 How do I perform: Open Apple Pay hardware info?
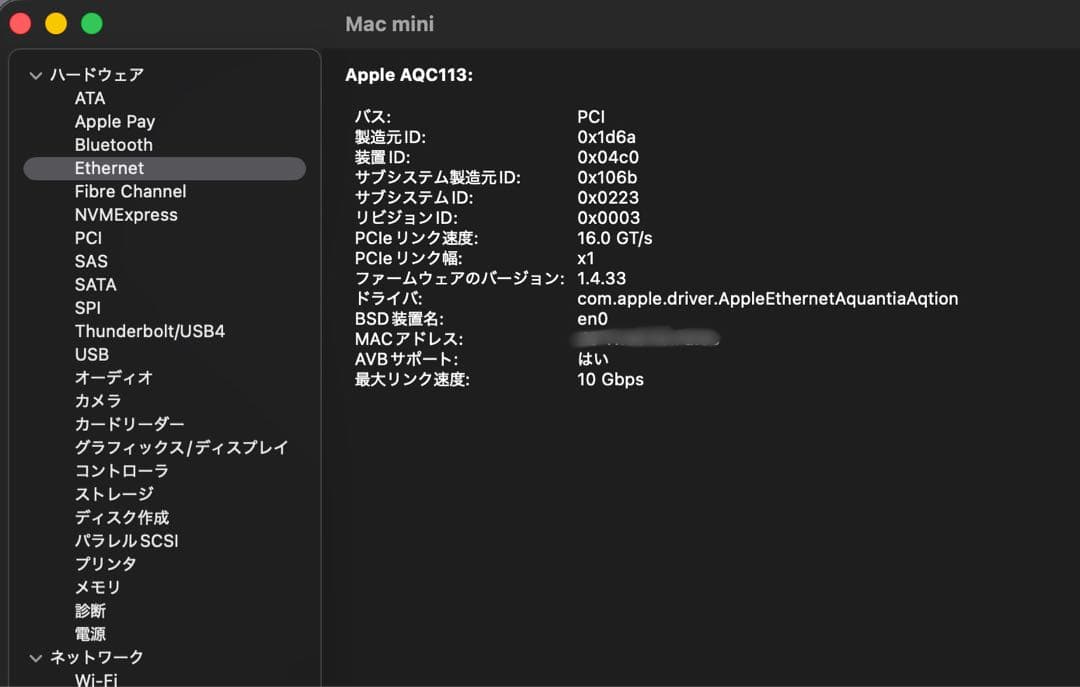pyautogui.click(x=115, y=122)
